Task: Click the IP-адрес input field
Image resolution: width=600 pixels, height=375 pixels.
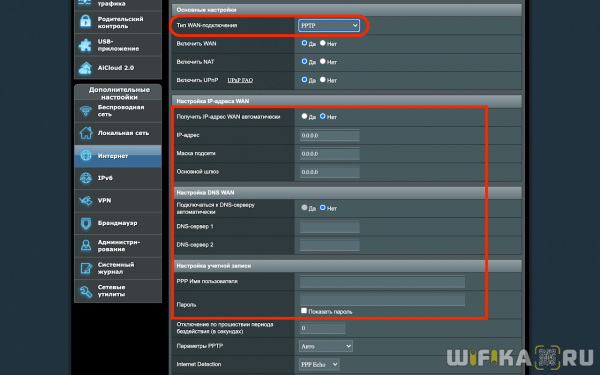Action: (329, 135)
